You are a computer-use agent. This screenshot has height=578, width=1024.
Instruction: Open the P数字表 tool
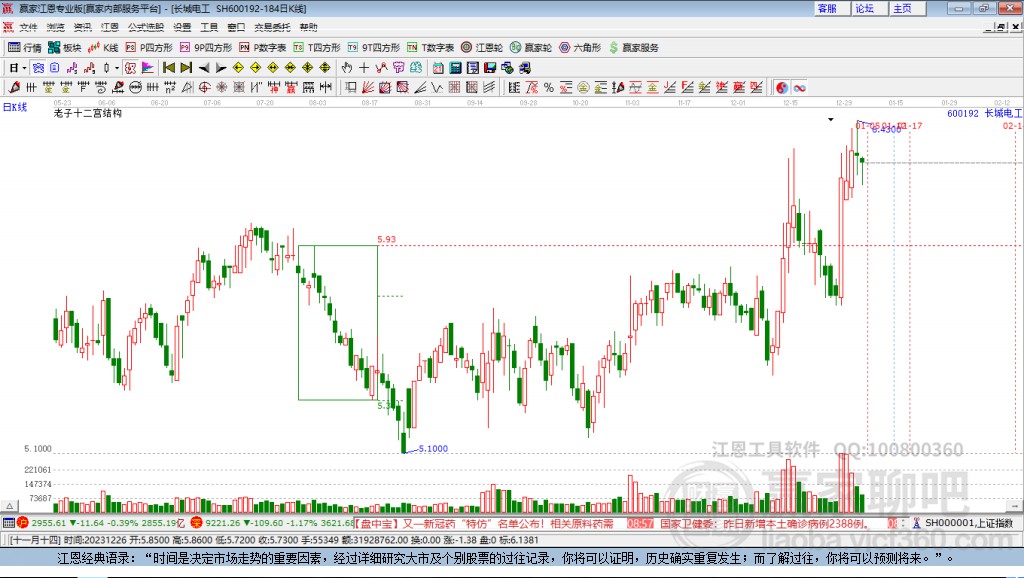click(x=263, y=48)
